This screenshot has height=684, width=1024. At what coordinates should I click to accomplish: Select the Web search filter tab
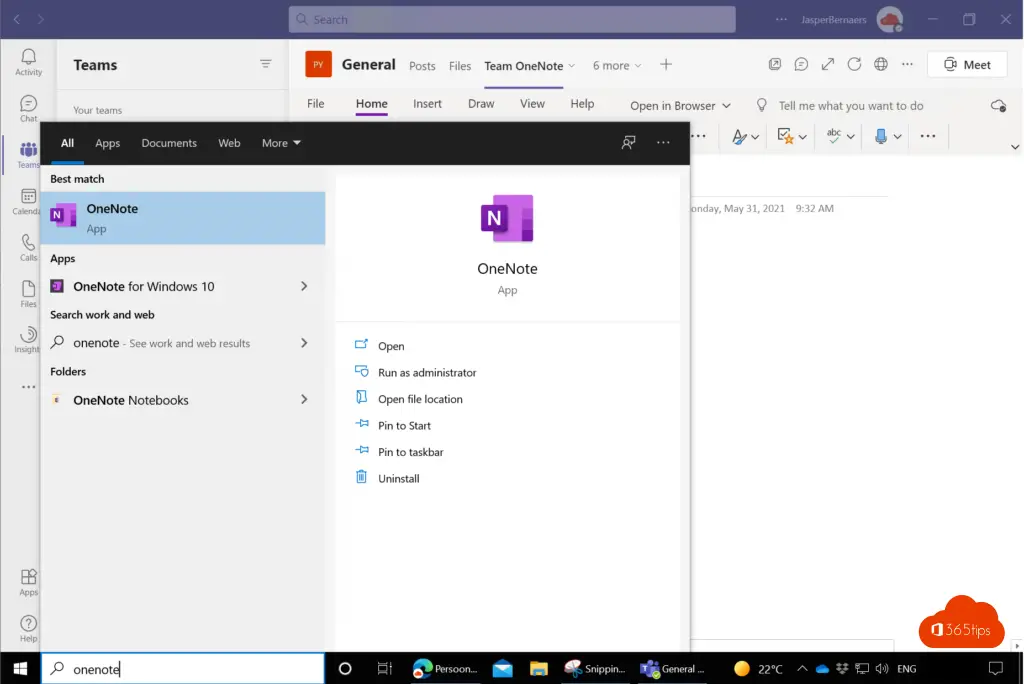point(229,142)
